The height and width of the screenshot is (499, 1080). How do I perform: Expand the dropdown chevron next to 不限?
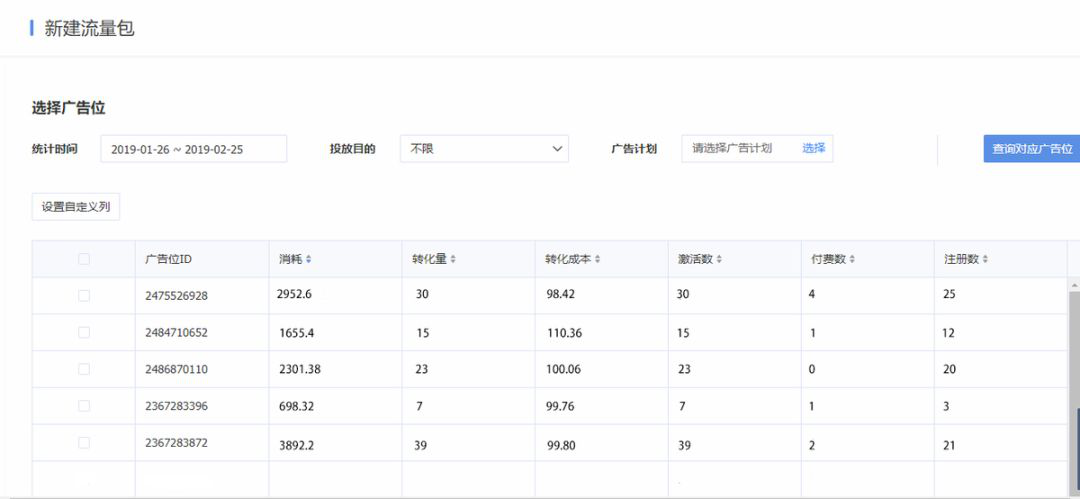tap(557, 149)
